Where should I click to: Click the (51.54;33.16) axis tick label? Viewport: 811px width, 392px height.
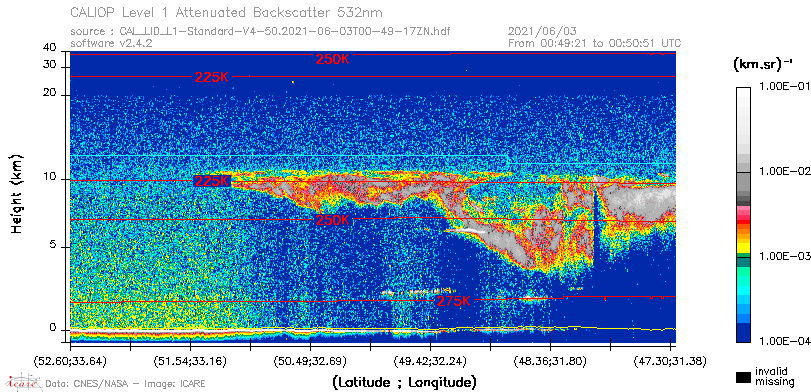pos(191,360)
